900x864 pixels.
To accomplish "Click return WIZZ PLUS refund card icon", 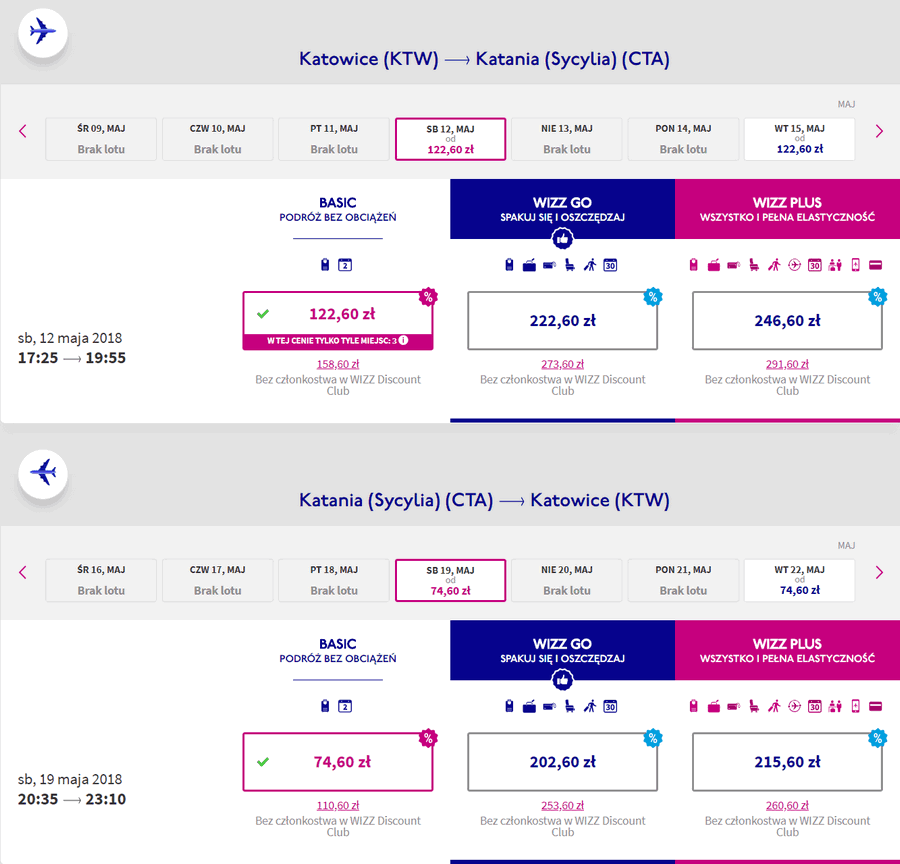I will coord(875,706).
